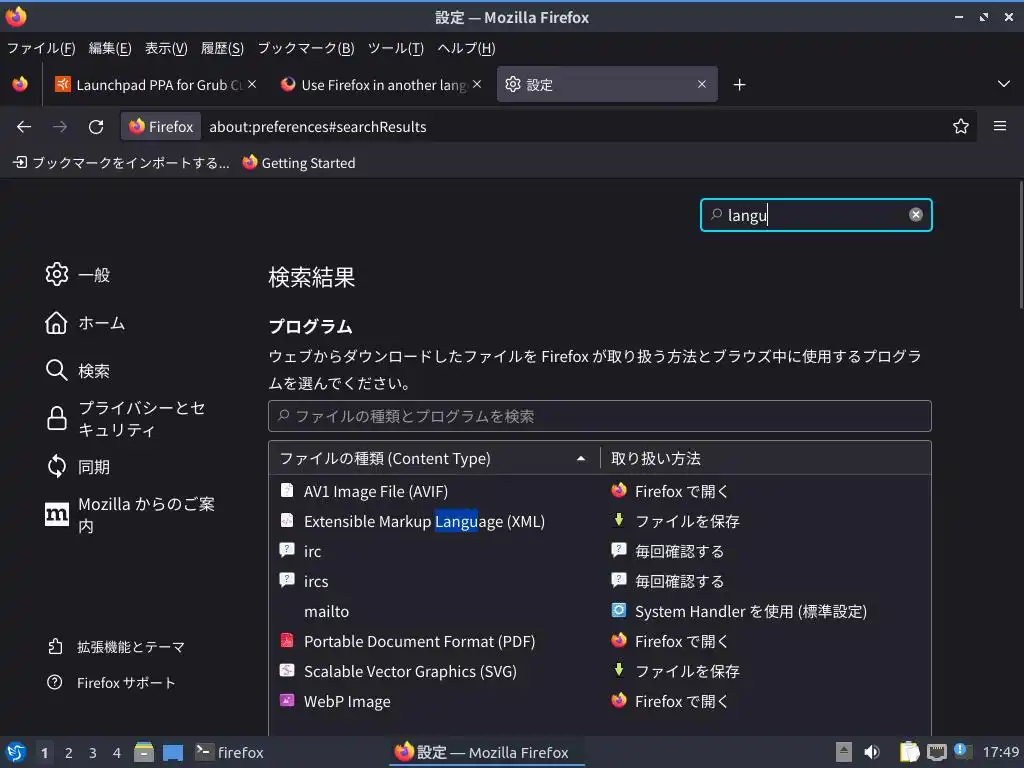1024x768 pixels.
Task: Go back using the back arrow
Action: tap(24, 127)
